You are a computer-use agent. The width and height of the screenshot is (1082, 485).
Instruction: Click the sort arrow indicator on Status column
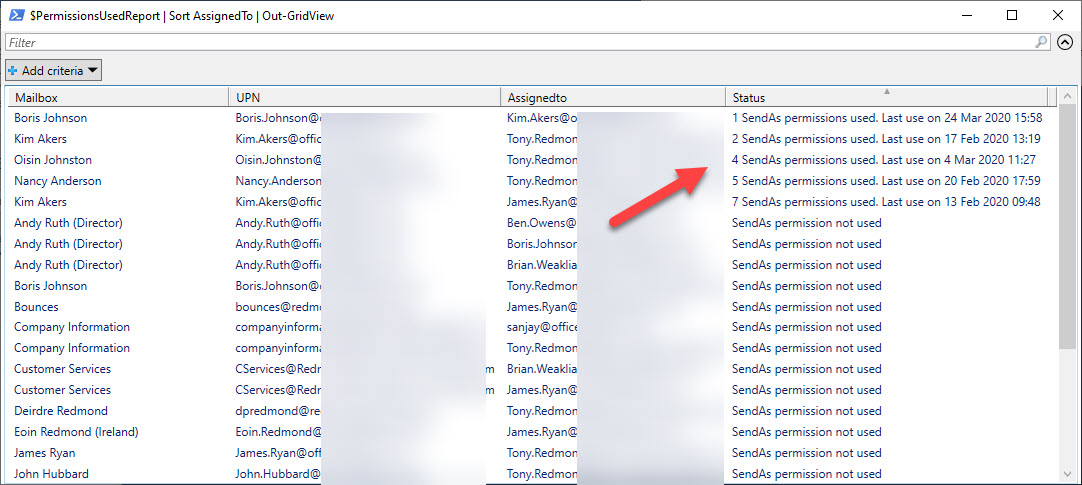[x=886, y=91]
